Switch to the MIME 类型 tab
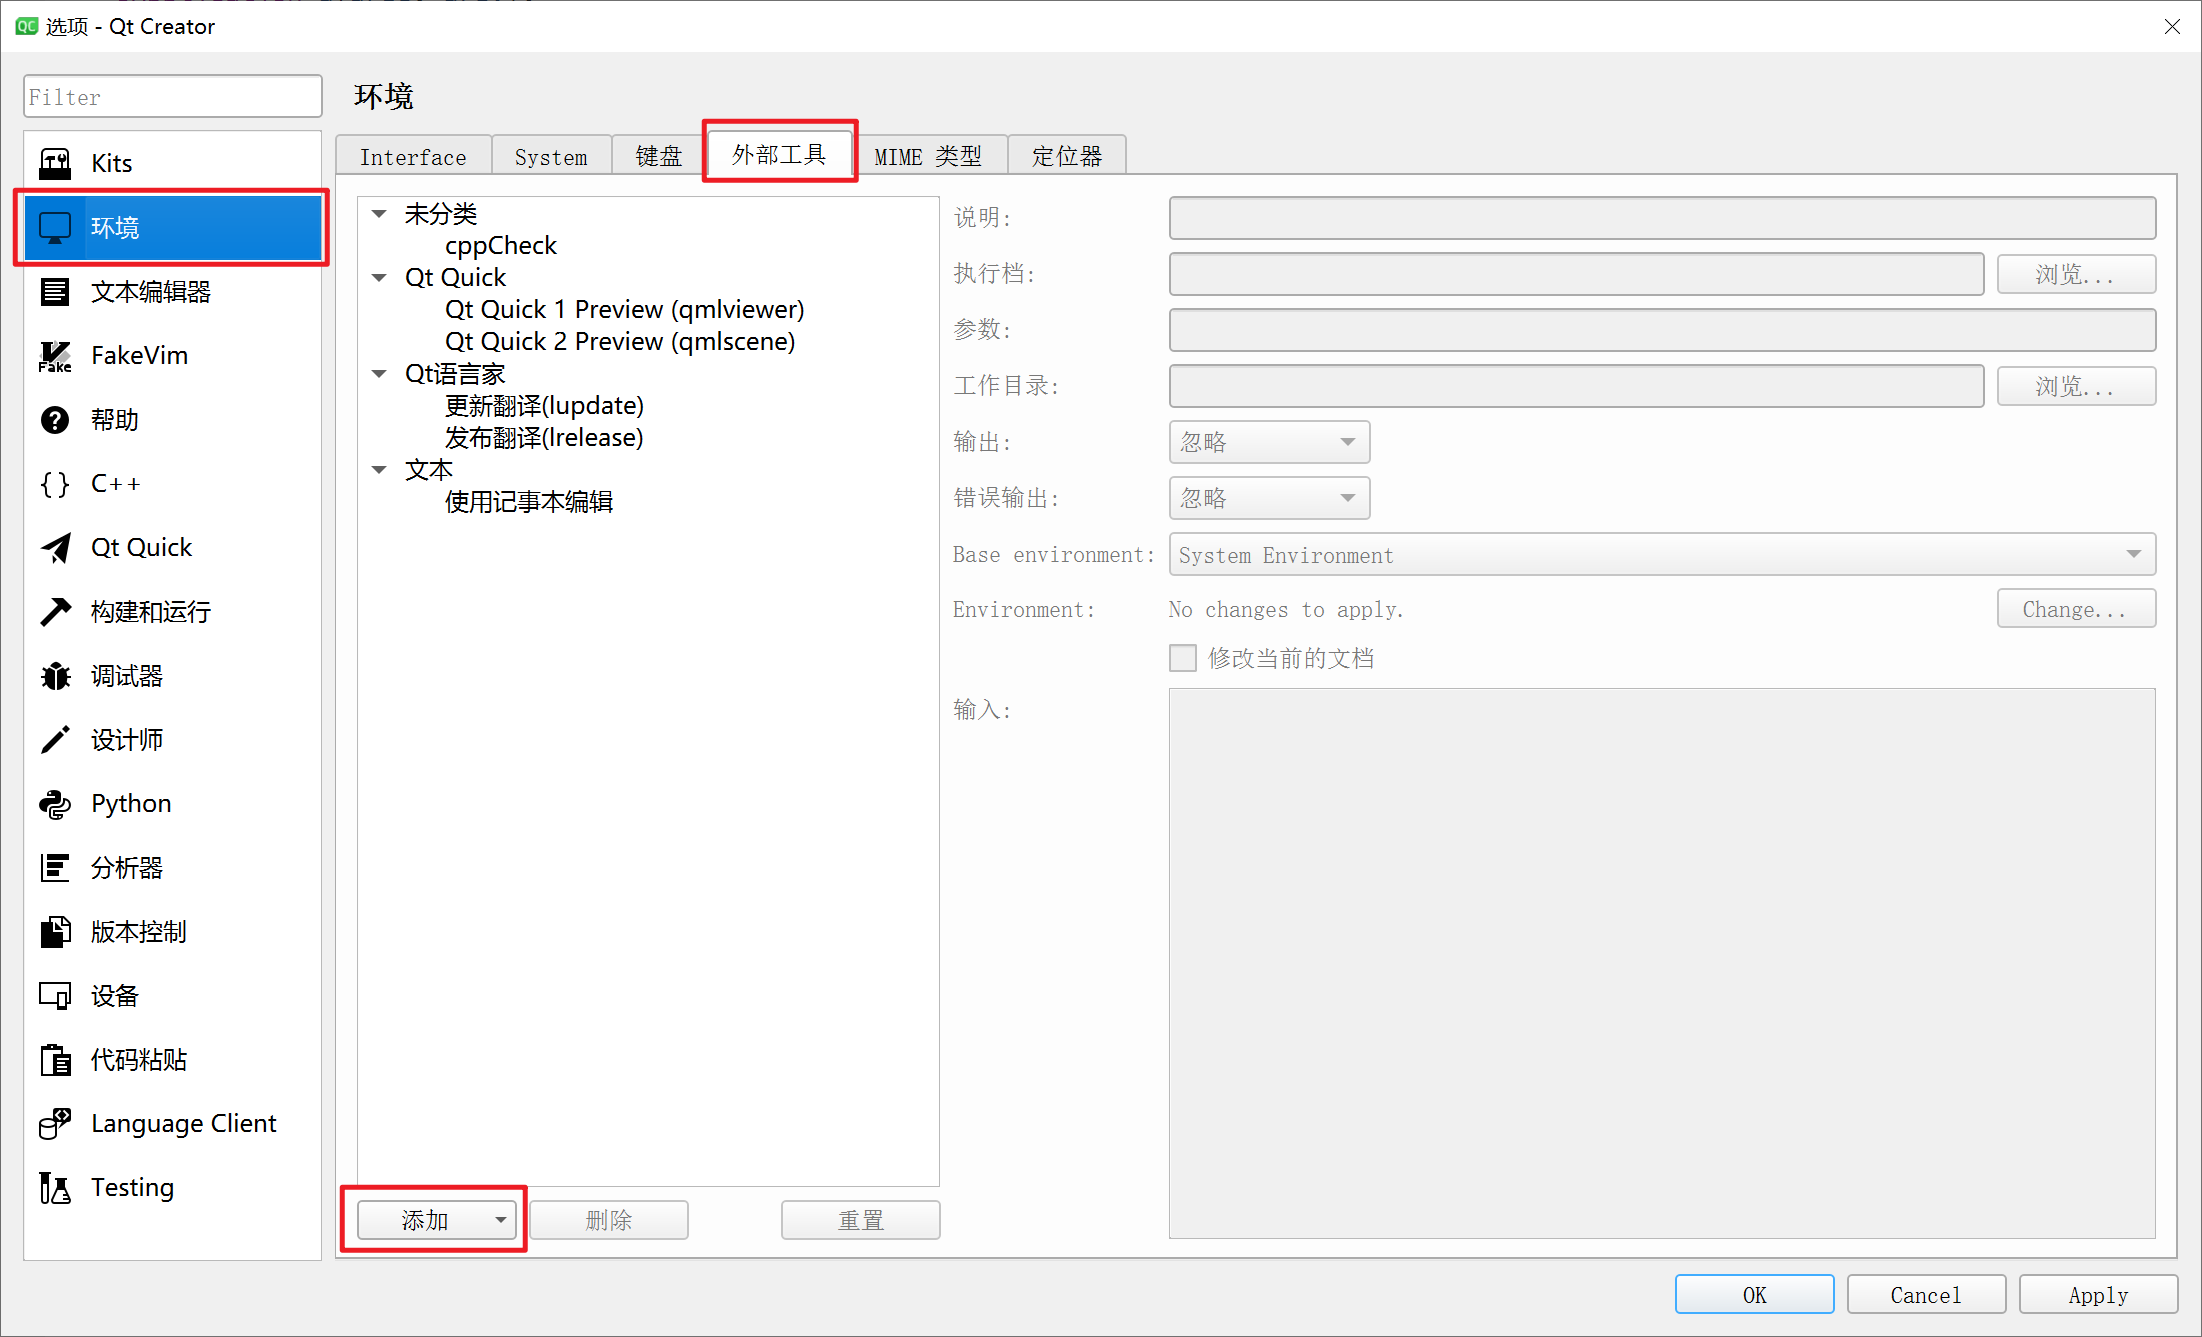The image size is (2202, 1337). pyautogui.click(x=929, y=157)
